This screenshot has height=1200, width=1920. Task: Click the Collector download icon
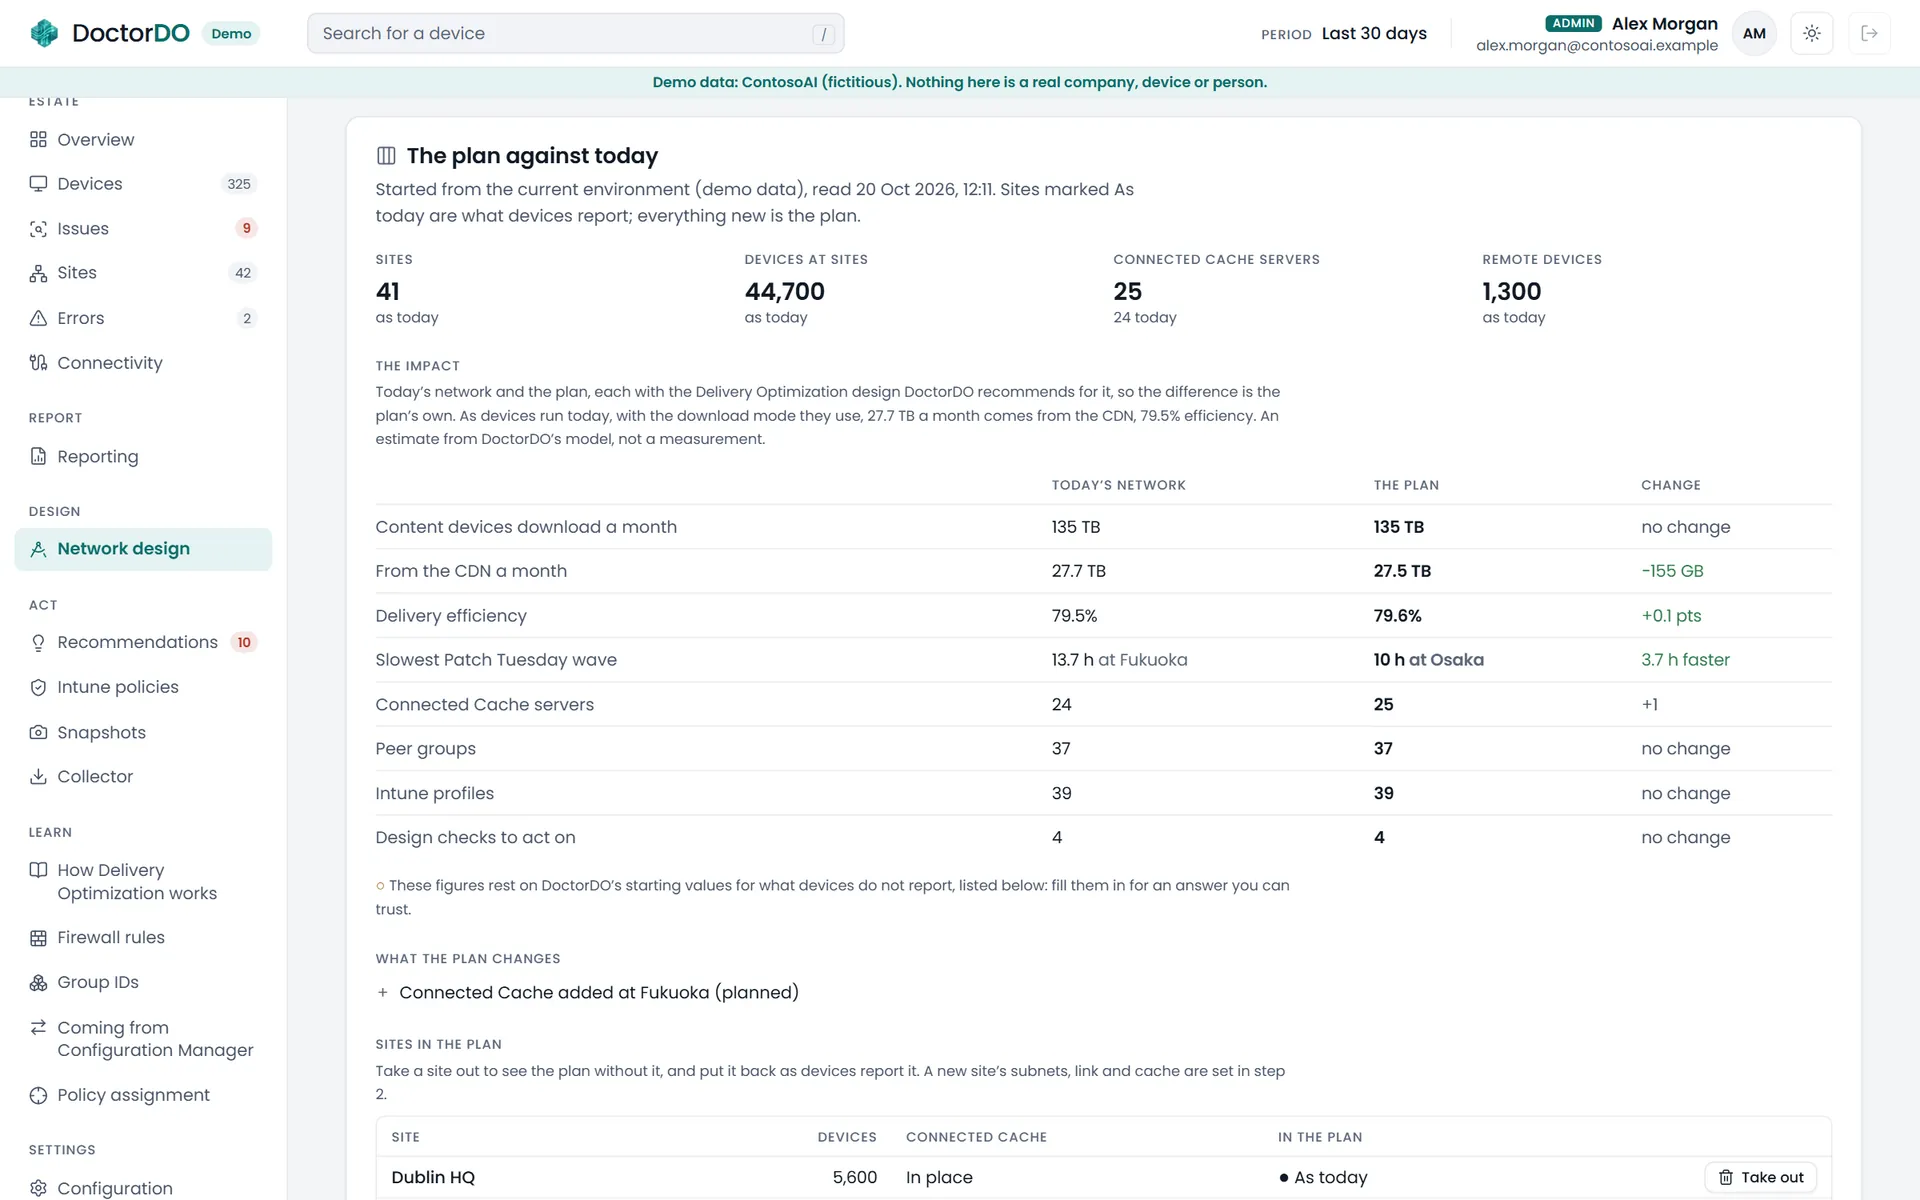click(38, 776)
